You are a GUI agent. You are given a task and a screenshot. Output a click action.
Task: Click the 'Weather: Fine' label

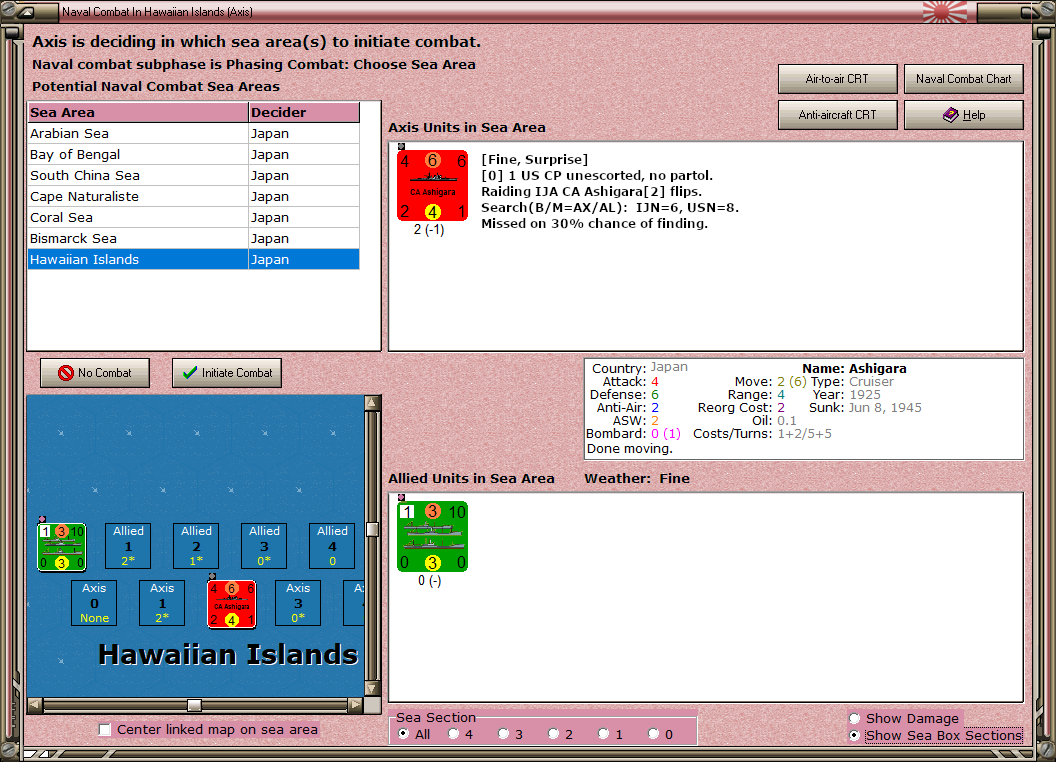pos(637,478)
